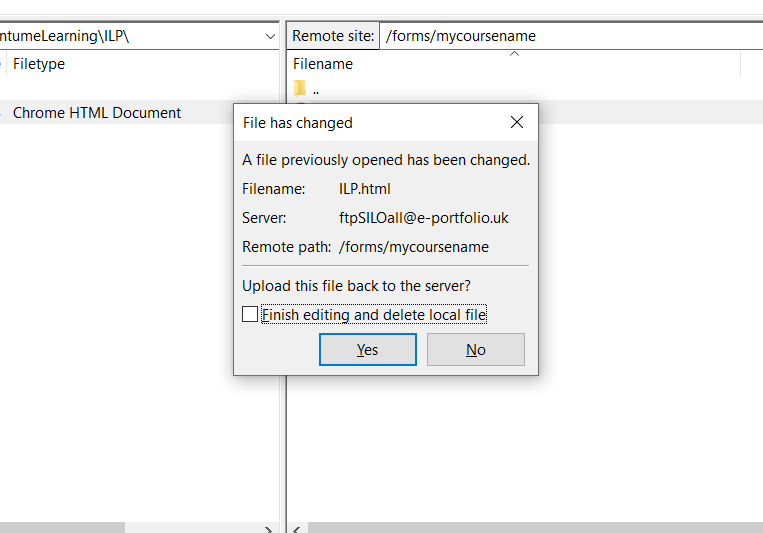Click No to decline upload
Viewport: 763px width, 533px height.
(475, 349)
